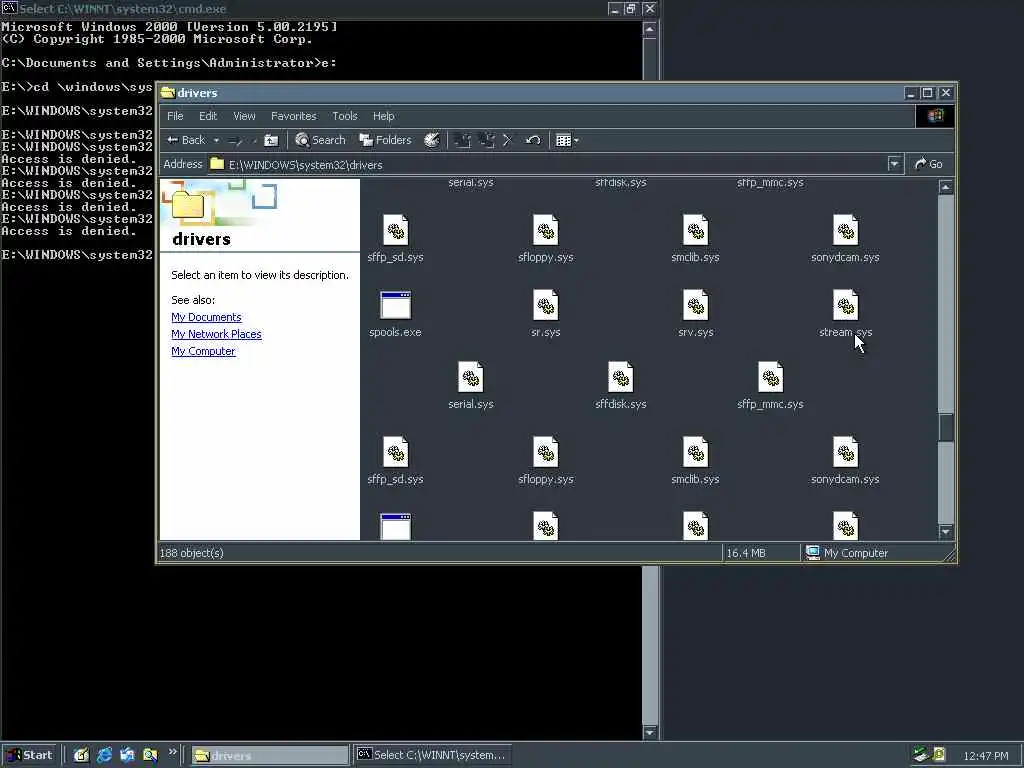Click the Move To toolbar icon
Screen dimensions: 1024x768
point(462,140)
